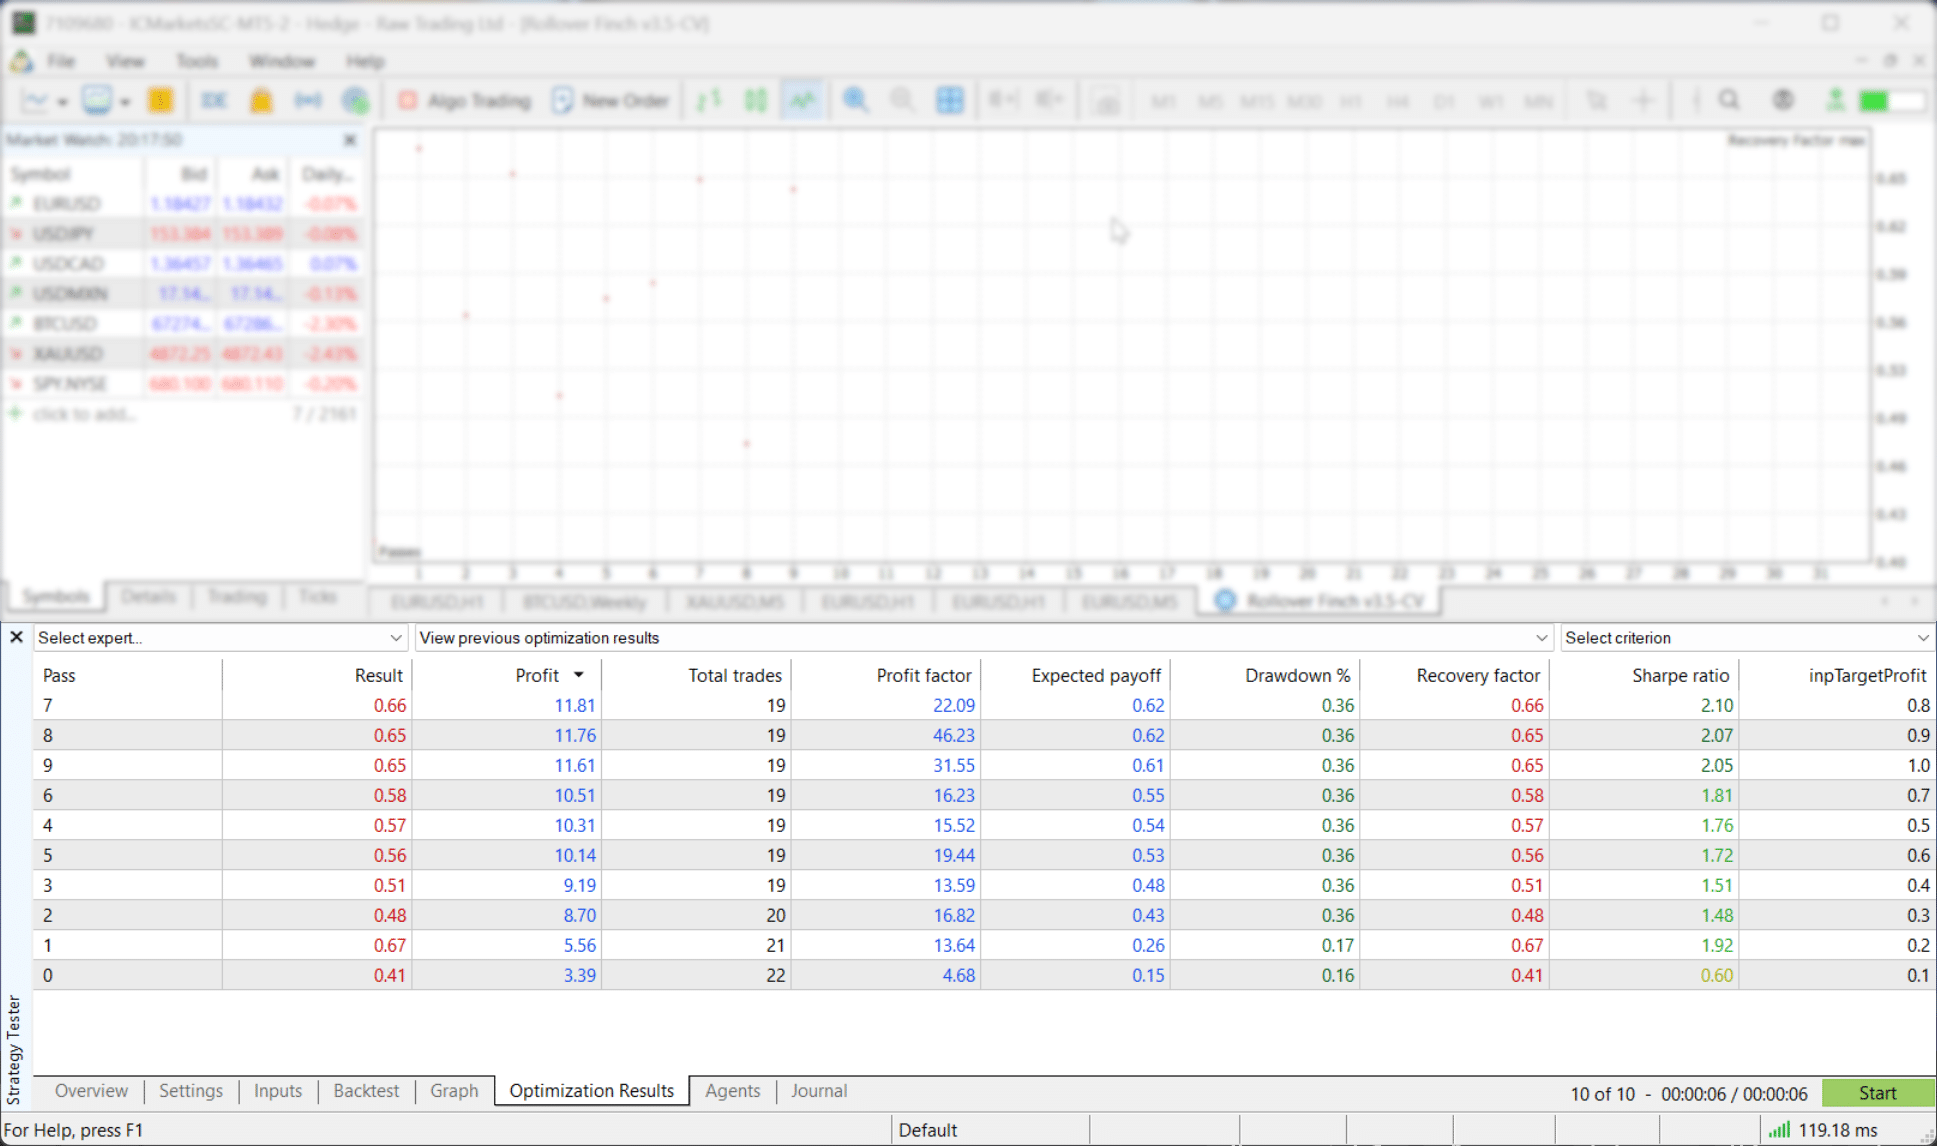The height and width of the screenshot is (1146, 1937).
Task: Switch to line chart icon
Action: [x=802, y=100]
